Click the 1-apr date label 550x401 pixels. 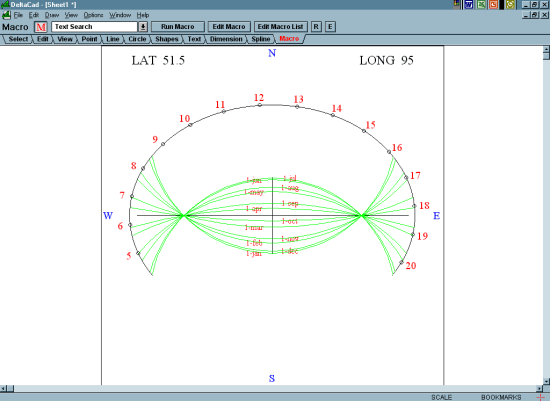point(254,209)
